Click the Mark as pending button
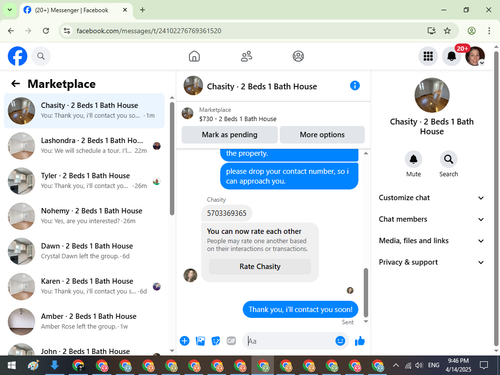The image size is (500, 375). 229,135
